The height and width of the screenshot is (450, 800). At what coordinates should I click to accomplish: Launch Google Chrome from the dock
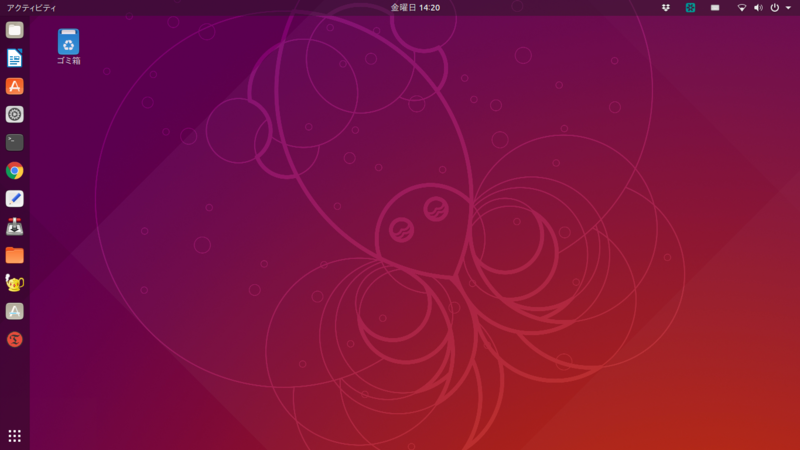pyautogui.click(x=14, y=170)
